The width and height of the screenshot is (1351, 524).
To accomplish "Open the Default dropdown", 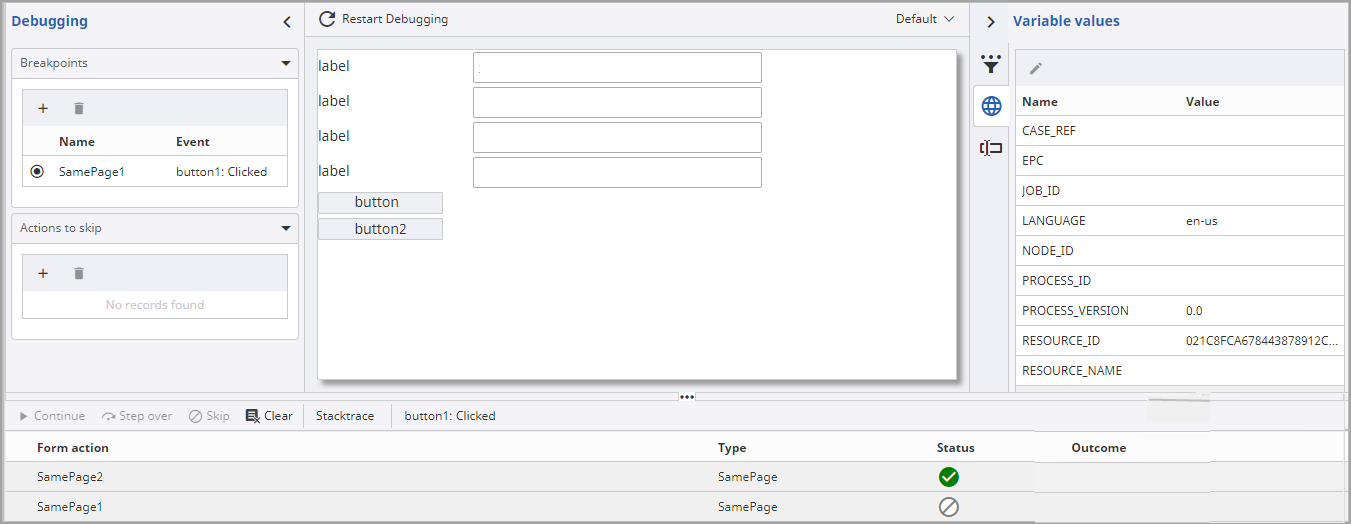I will (925, 19).
